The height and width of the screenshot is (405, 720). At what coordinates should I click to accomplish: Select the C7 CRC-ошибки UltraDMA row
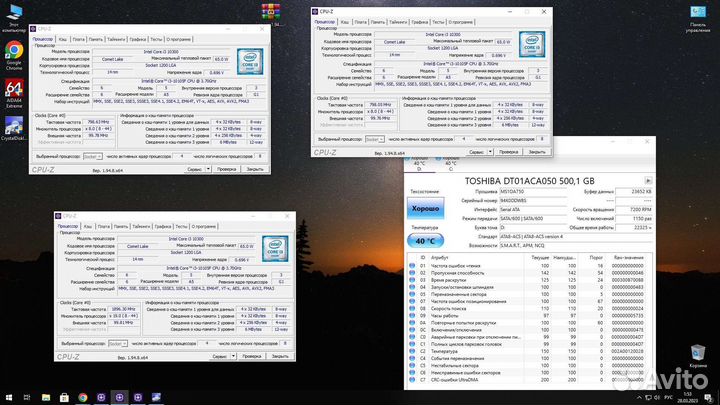(528, 380)
